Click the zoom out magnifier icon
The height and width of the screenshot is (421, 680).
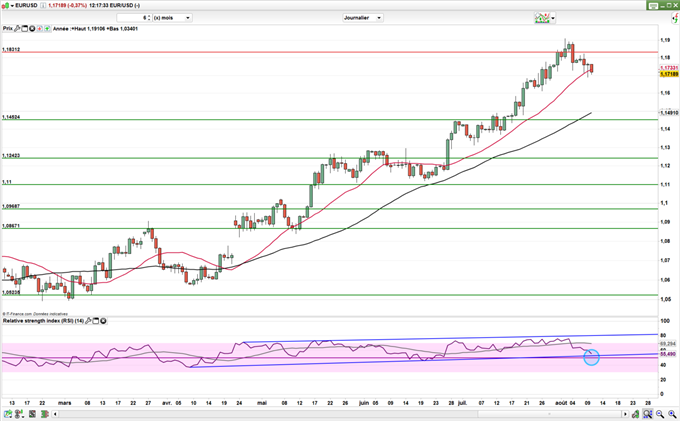[x=660, y=414]
